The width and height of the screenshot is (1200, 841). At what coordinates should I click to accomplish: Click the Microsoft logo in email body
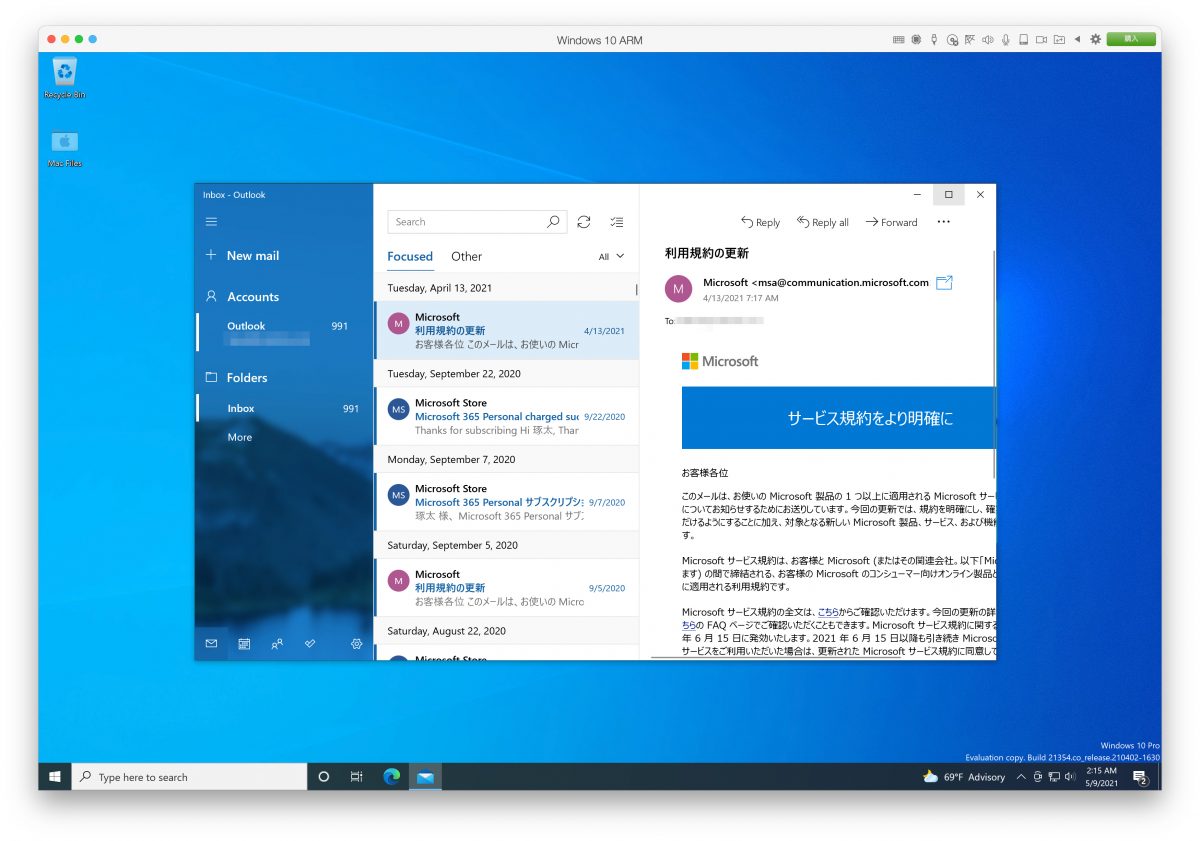720,361
